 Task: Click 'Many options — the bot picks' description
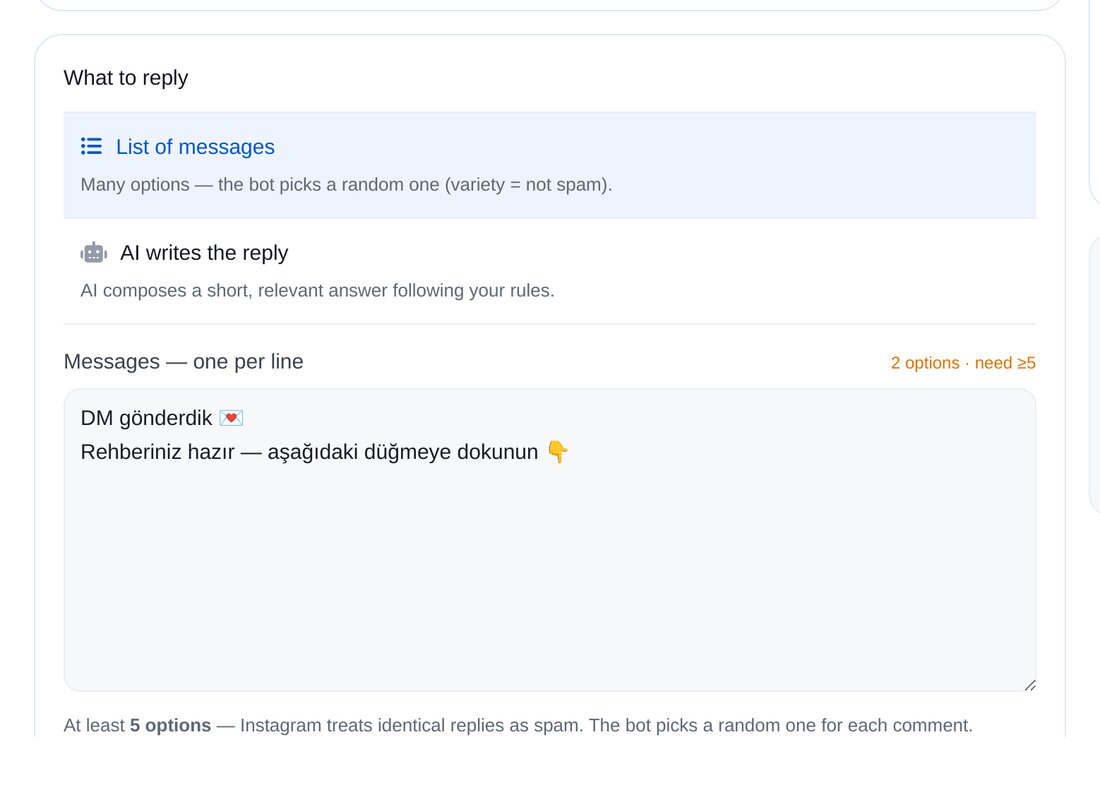coord(346,185)
